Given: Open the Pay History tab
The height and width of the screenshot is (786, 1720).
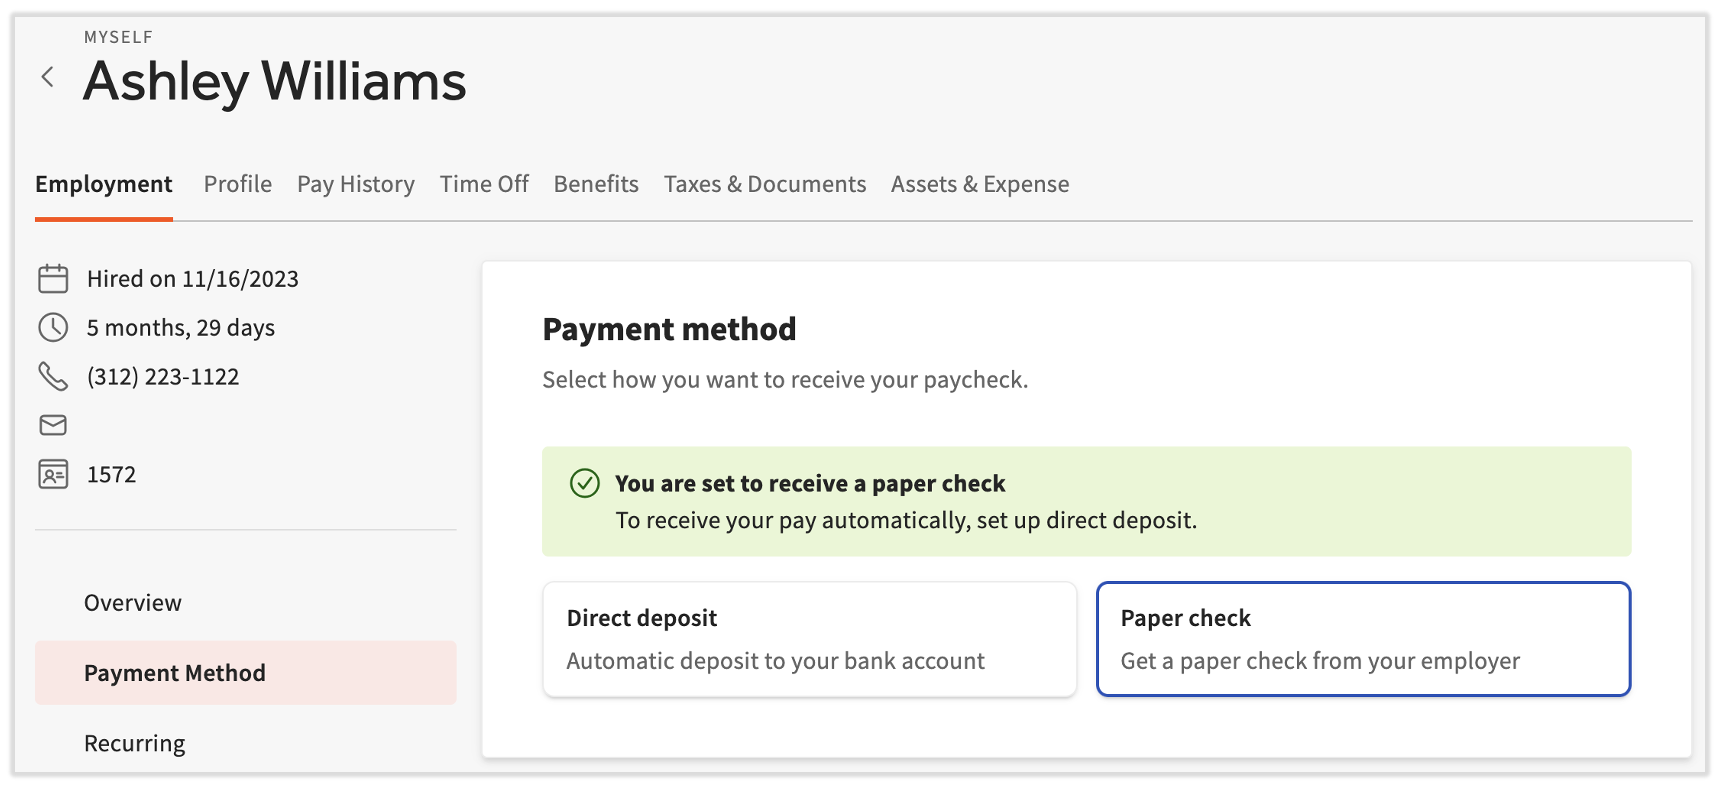Looking at the screenshot, I should coord(355,184).
